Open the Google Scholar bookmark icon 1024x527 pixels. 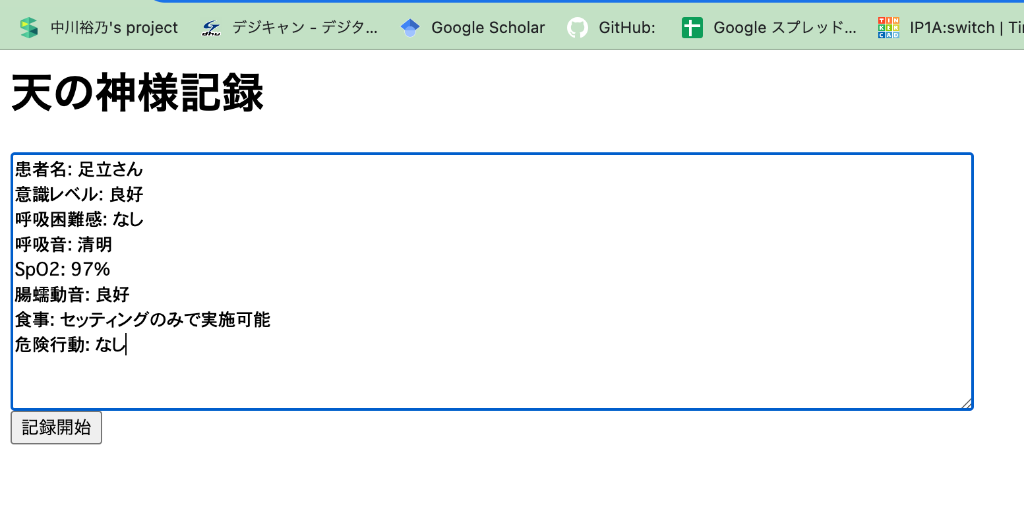[x=410, y=27]
